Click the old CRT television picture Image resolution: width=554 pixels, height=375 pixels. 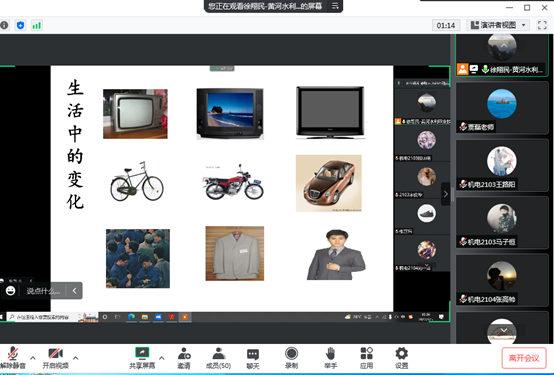coord(135,114)
